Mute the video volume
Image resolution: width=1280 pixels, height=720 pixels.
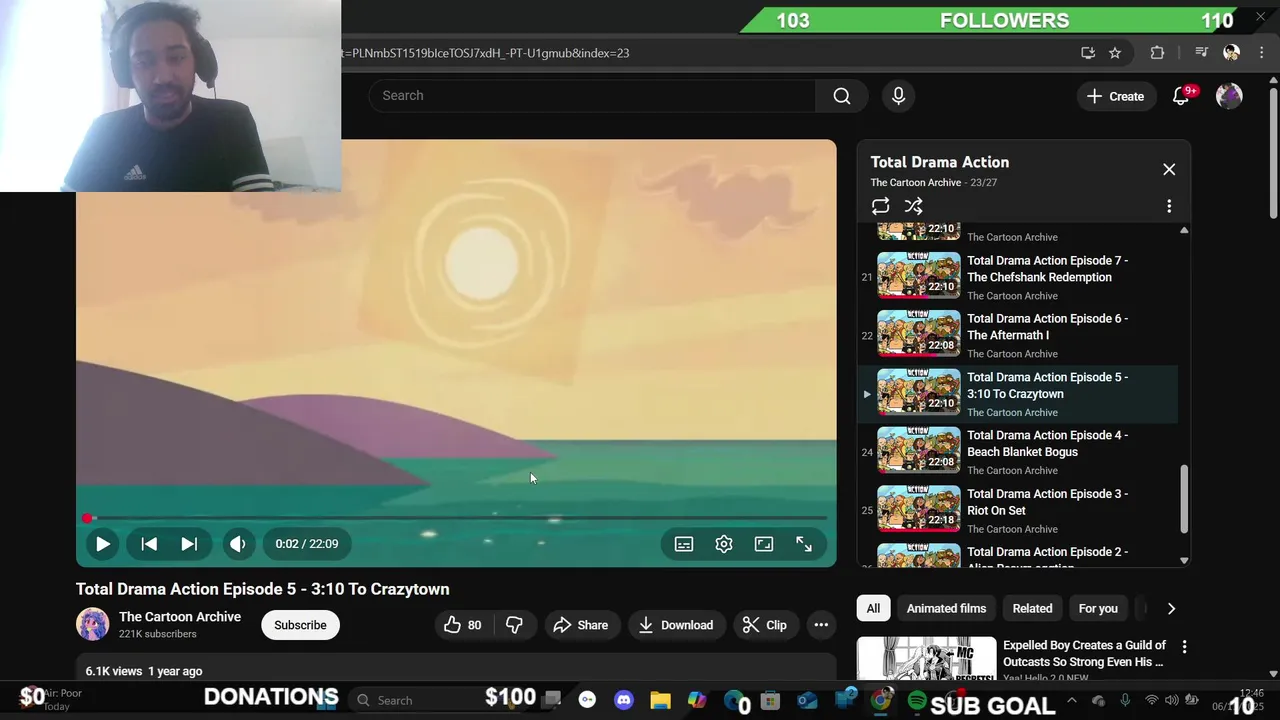(x=237, y=544)
